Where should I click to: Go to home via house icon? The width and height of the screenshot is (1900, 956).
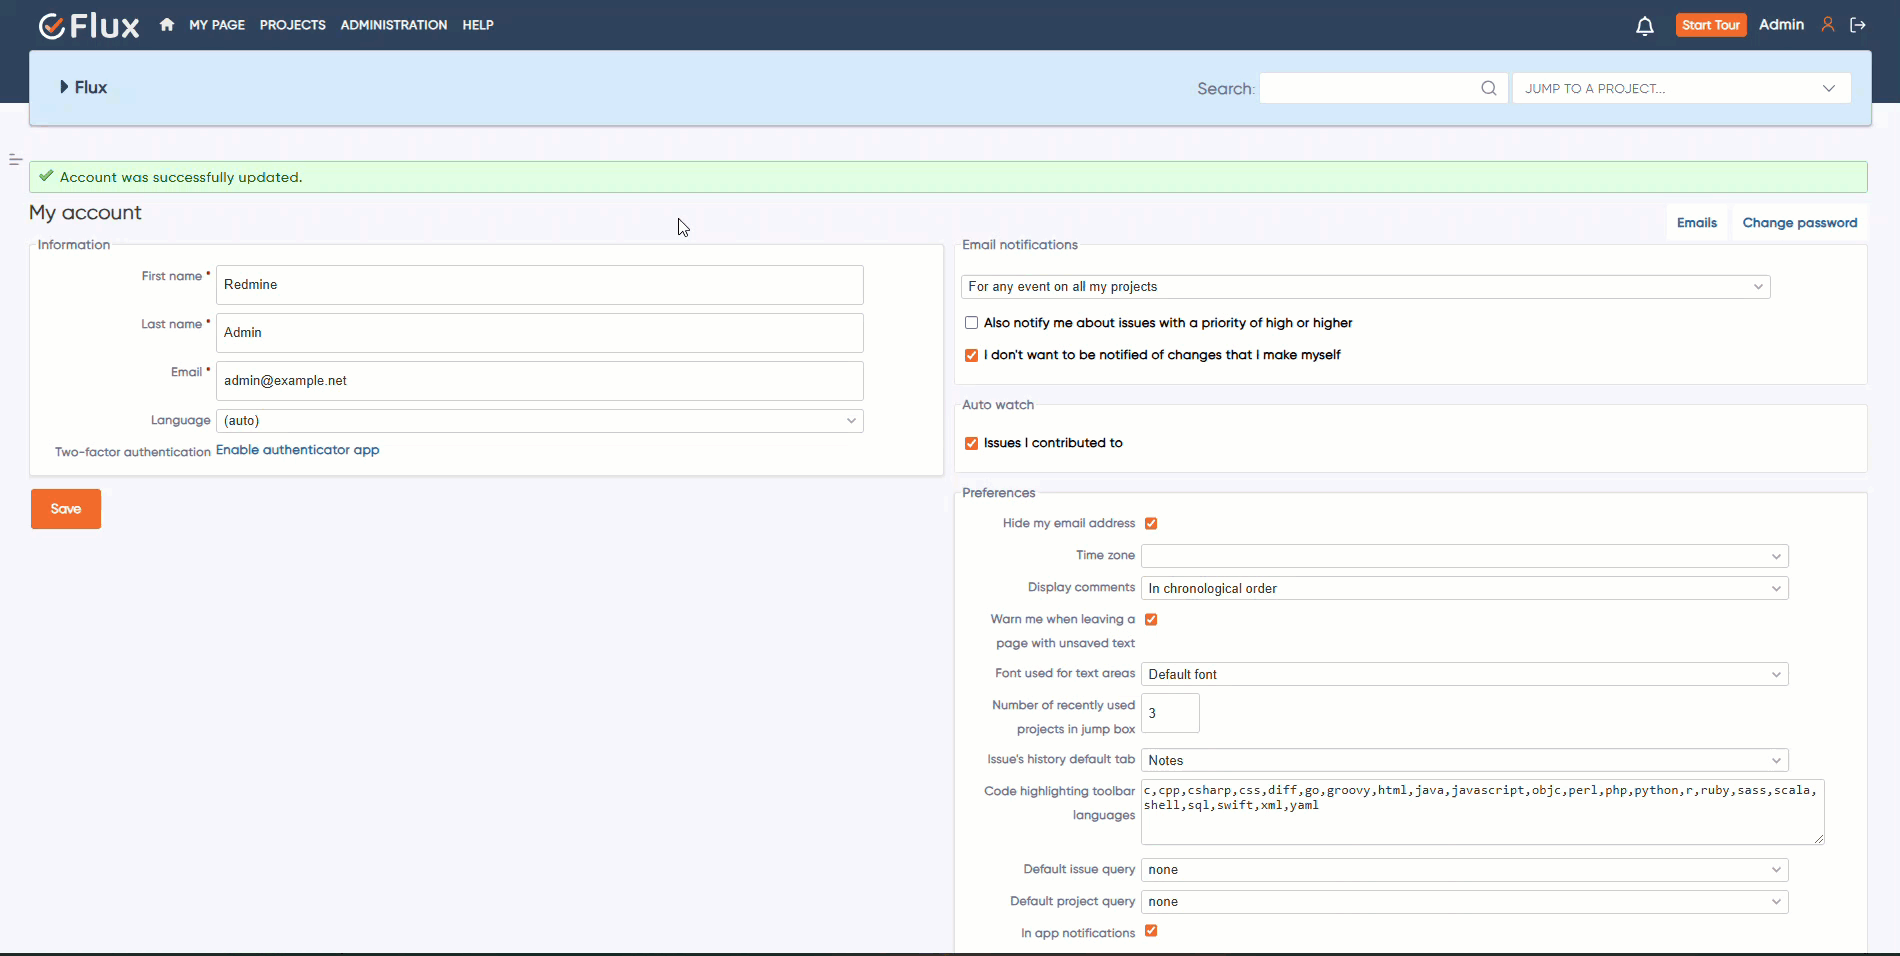coord(167,25)
